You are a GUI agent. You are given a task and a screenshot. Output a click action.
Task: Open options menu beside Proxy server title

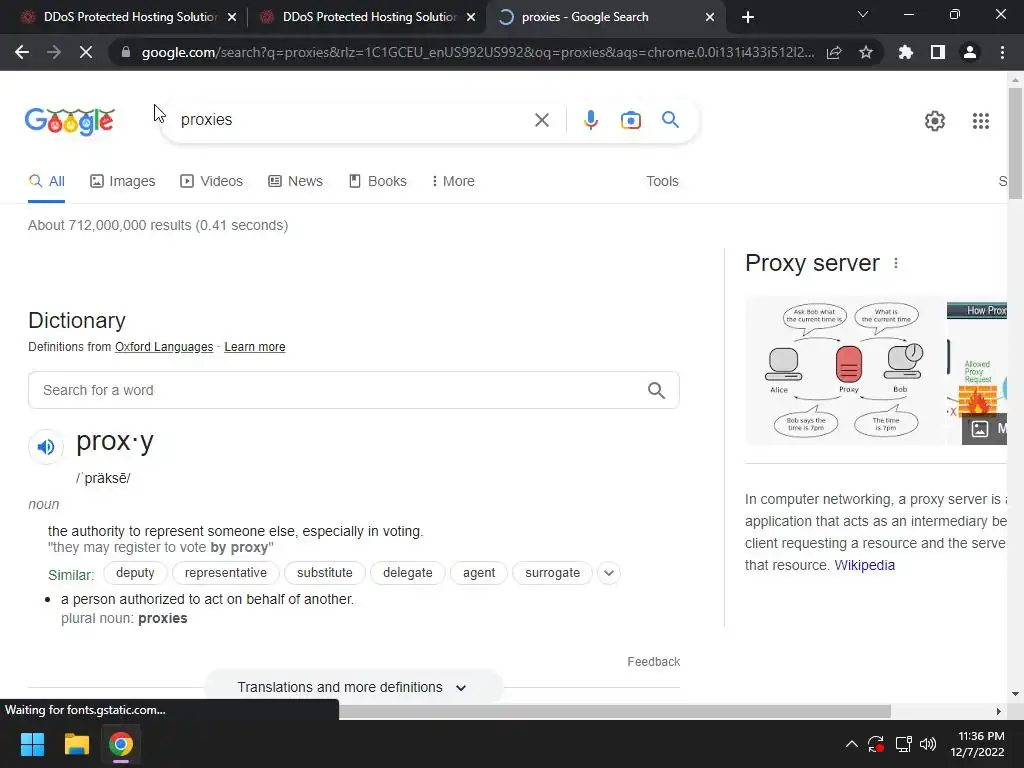click(x=896, y=263)
